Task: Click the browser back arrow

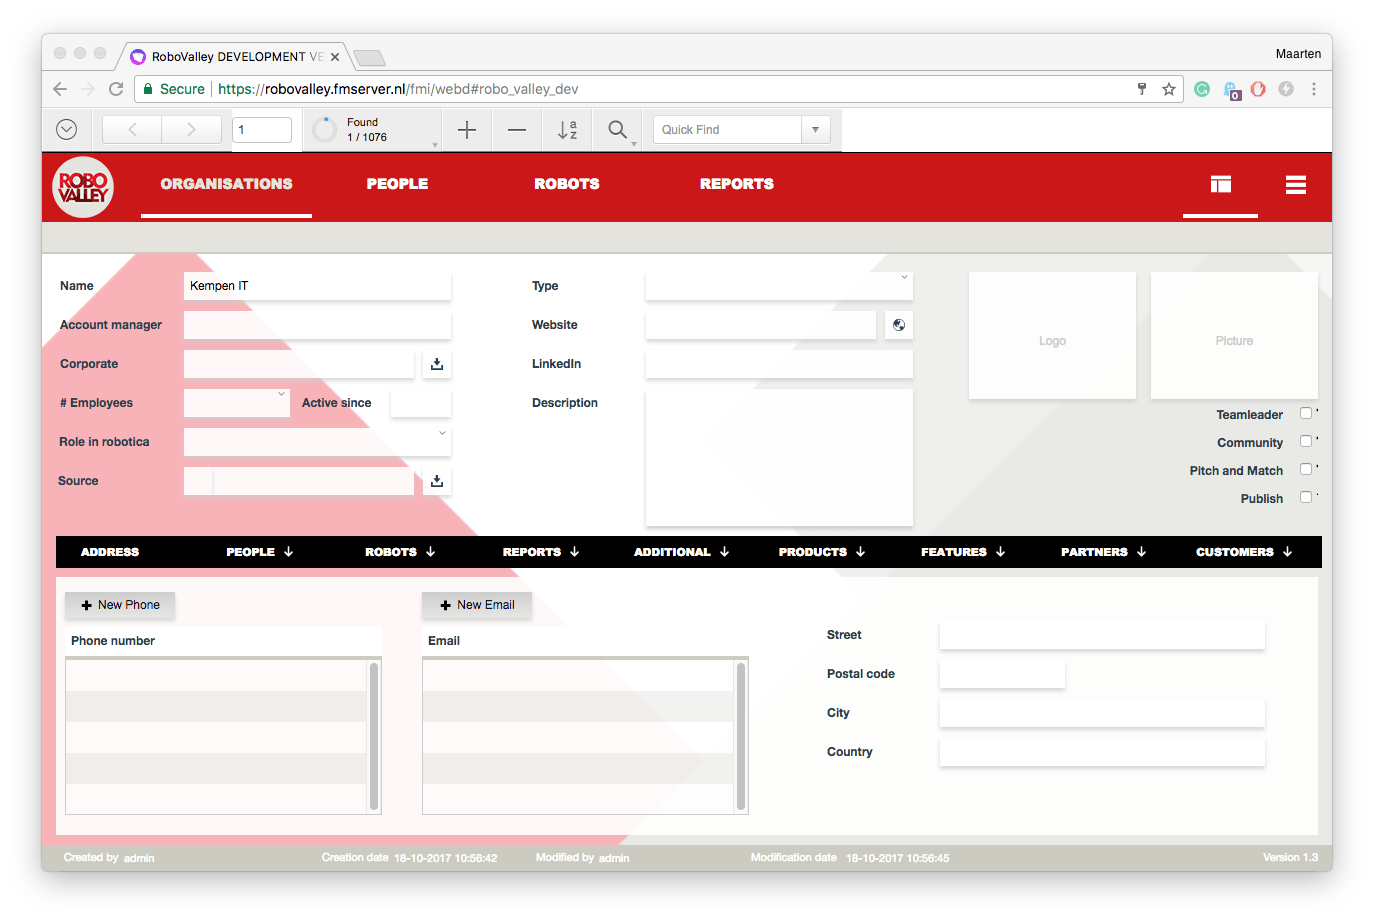Action: click(x=60, y=89)
